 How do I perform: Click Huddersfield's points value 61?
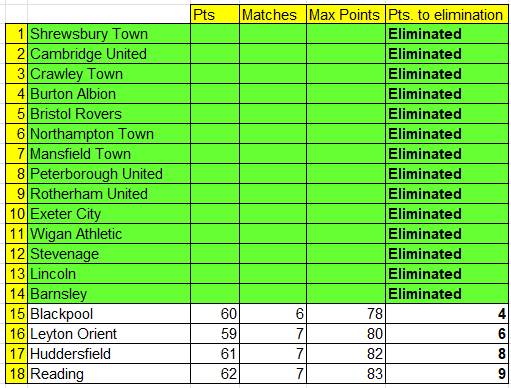(215, 354)
